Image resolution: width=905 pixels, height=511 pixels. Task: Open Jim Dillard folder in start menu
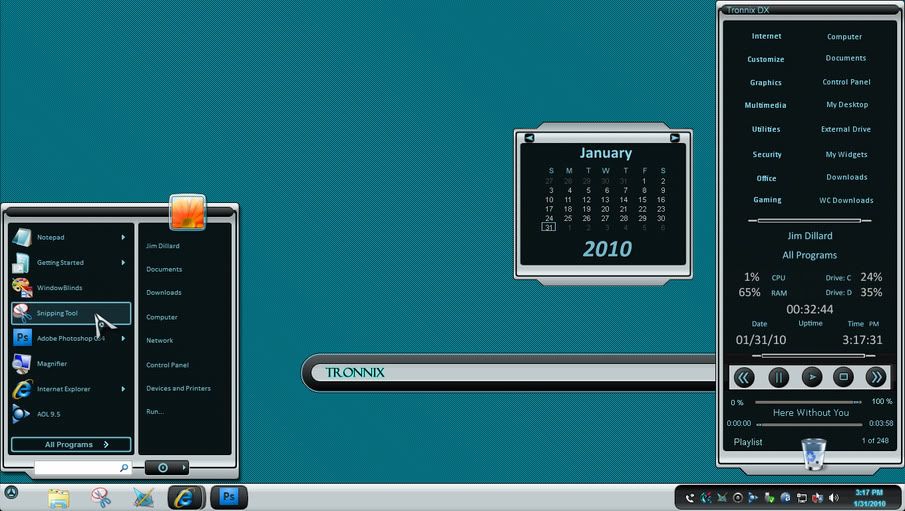click(163, 246)
